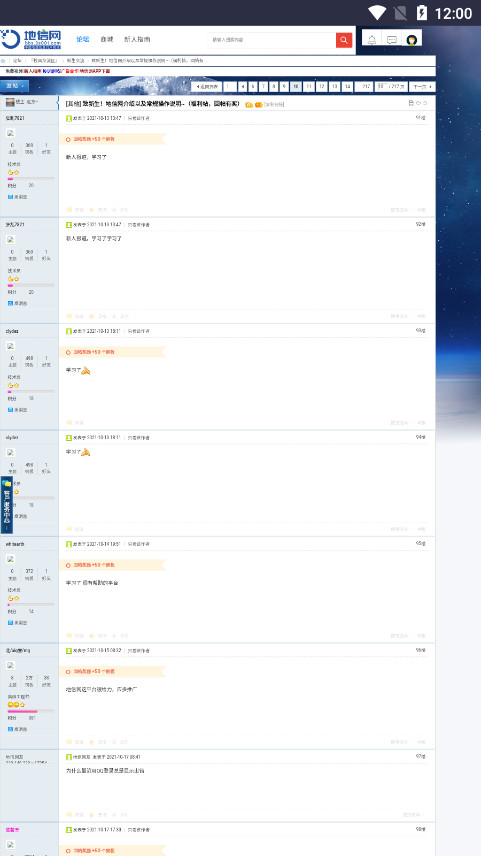Click the print icon beside thread title
The image size is (481, 856).
click(411, 103)
